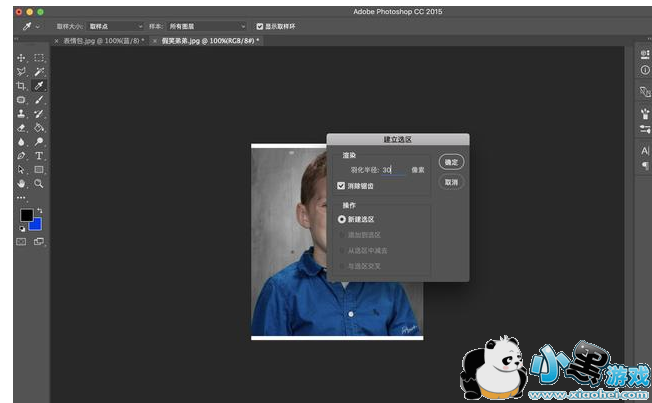Click the blue background color swatch
The image size is (652, 403).
tap(35, 223)
